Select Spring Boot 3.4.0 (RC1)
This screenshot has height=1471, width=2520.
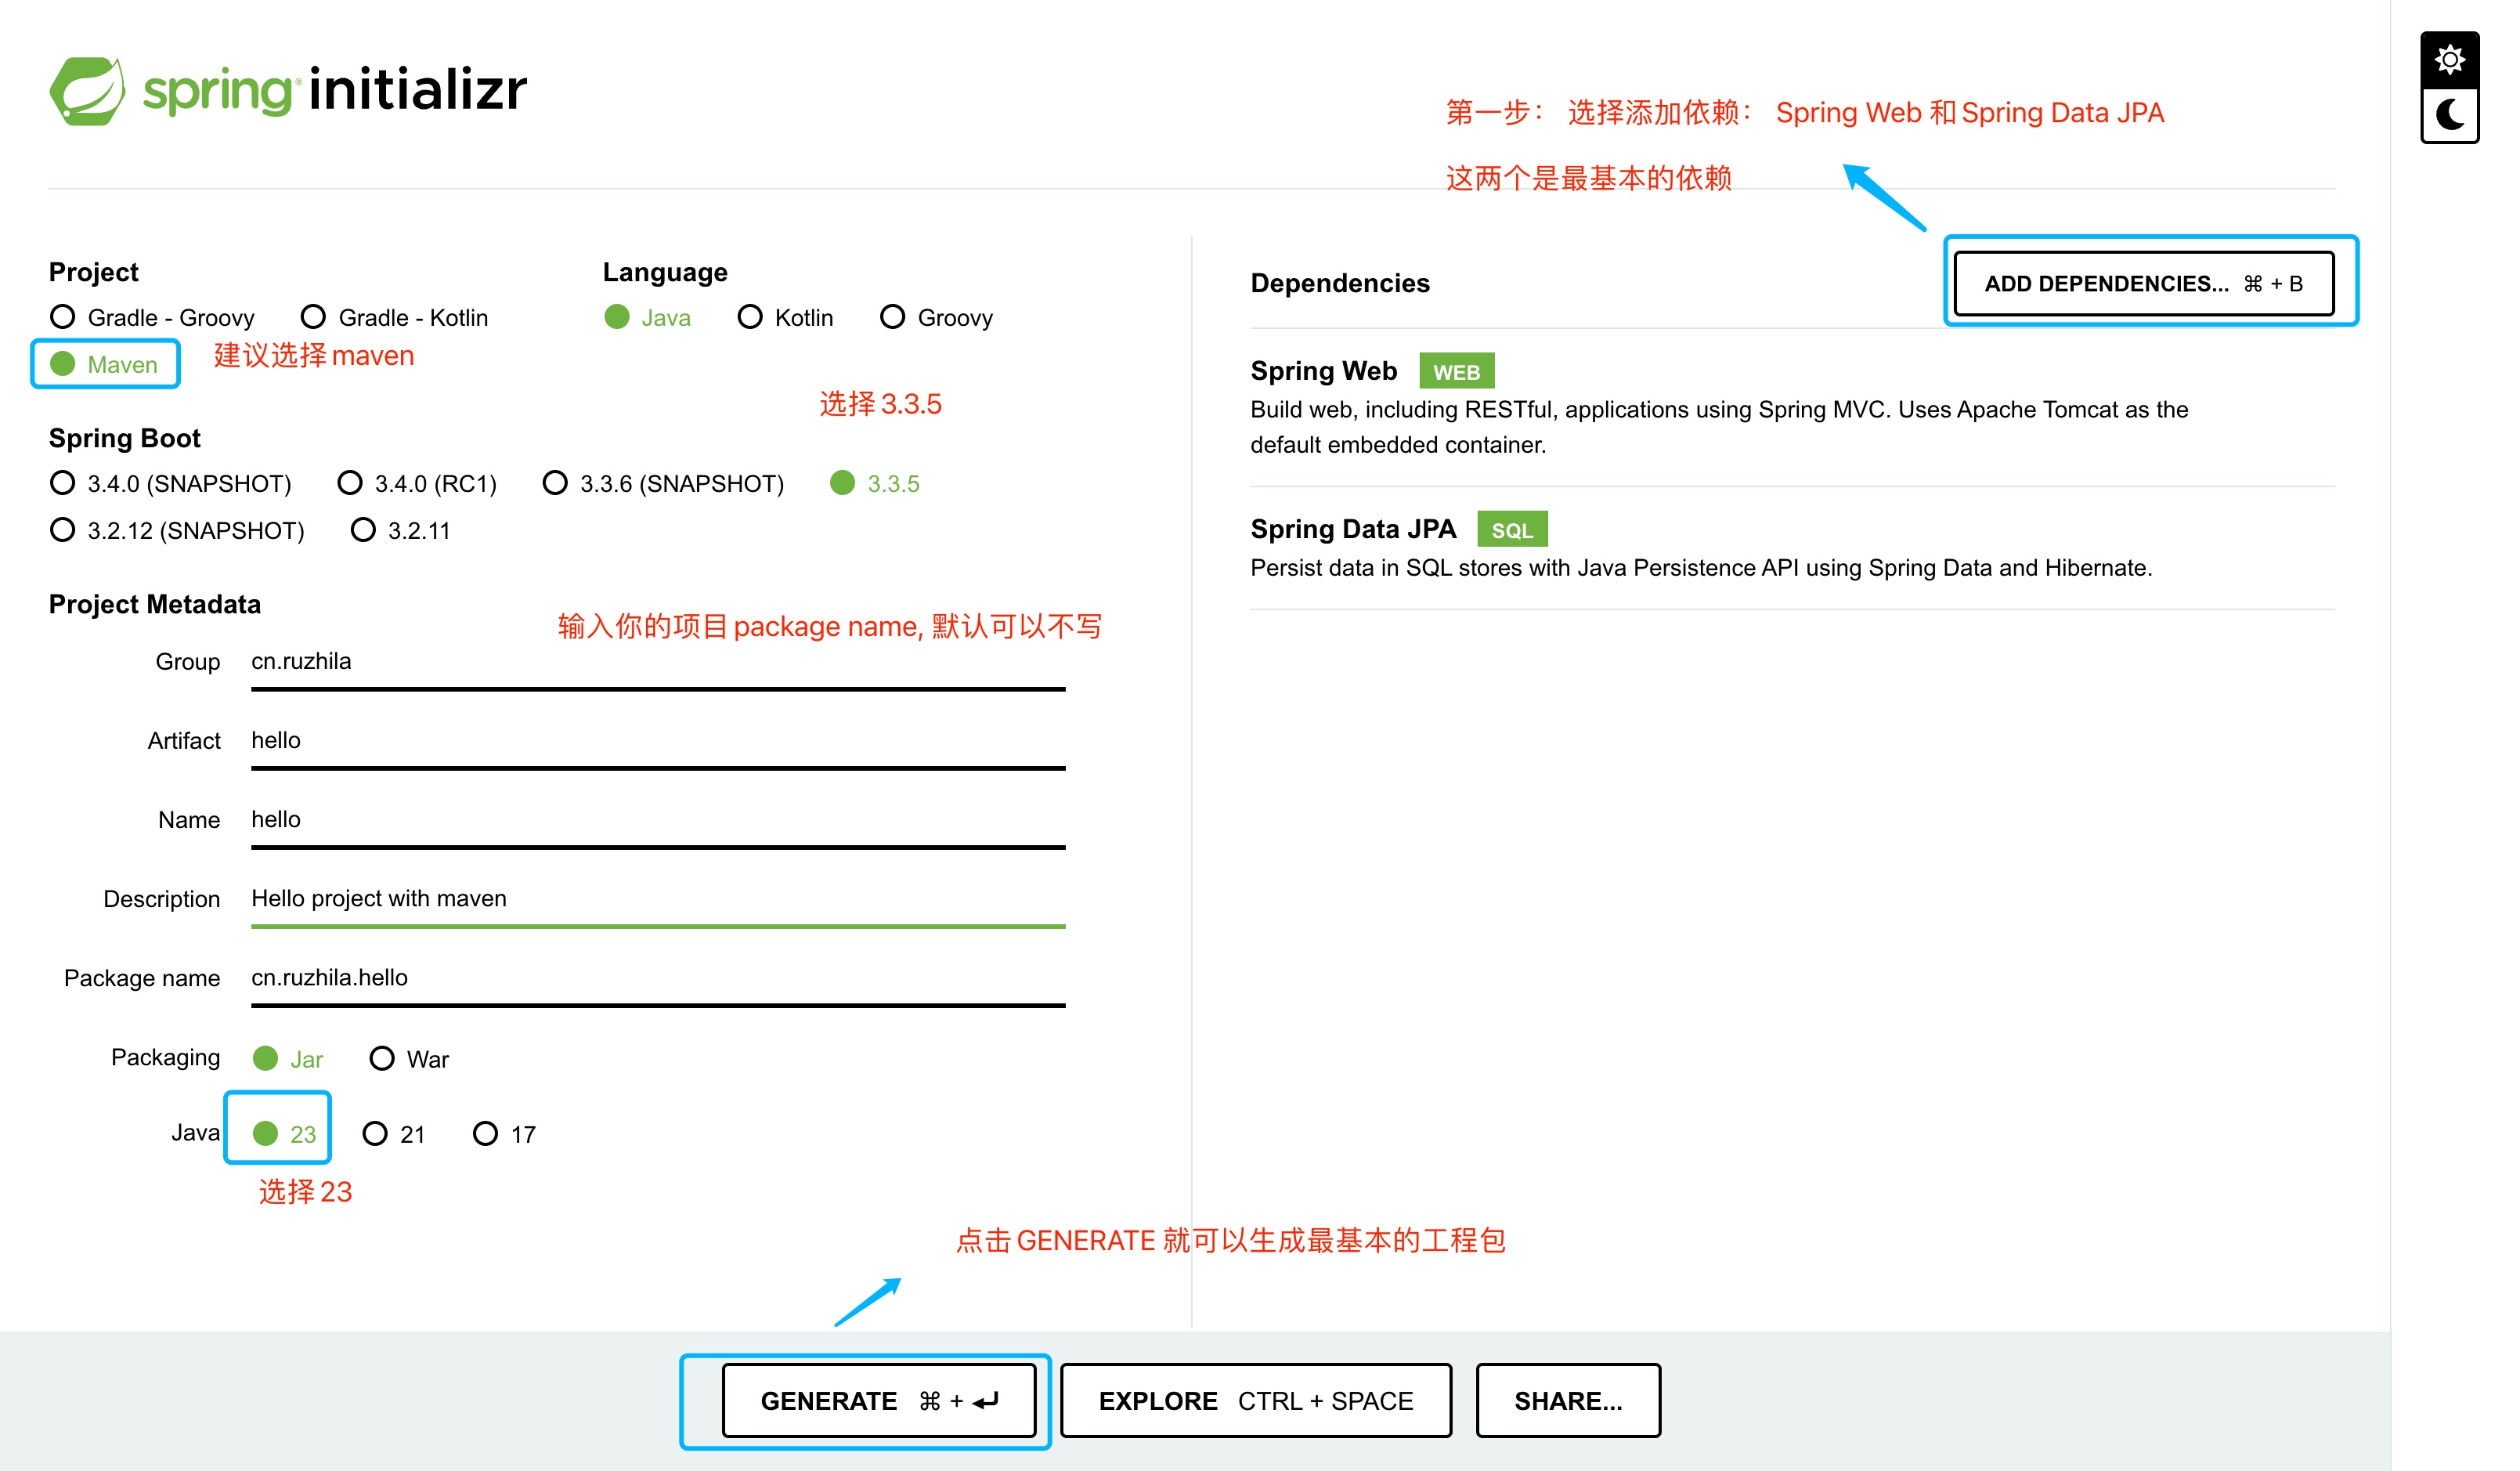(x=417, y=483)
